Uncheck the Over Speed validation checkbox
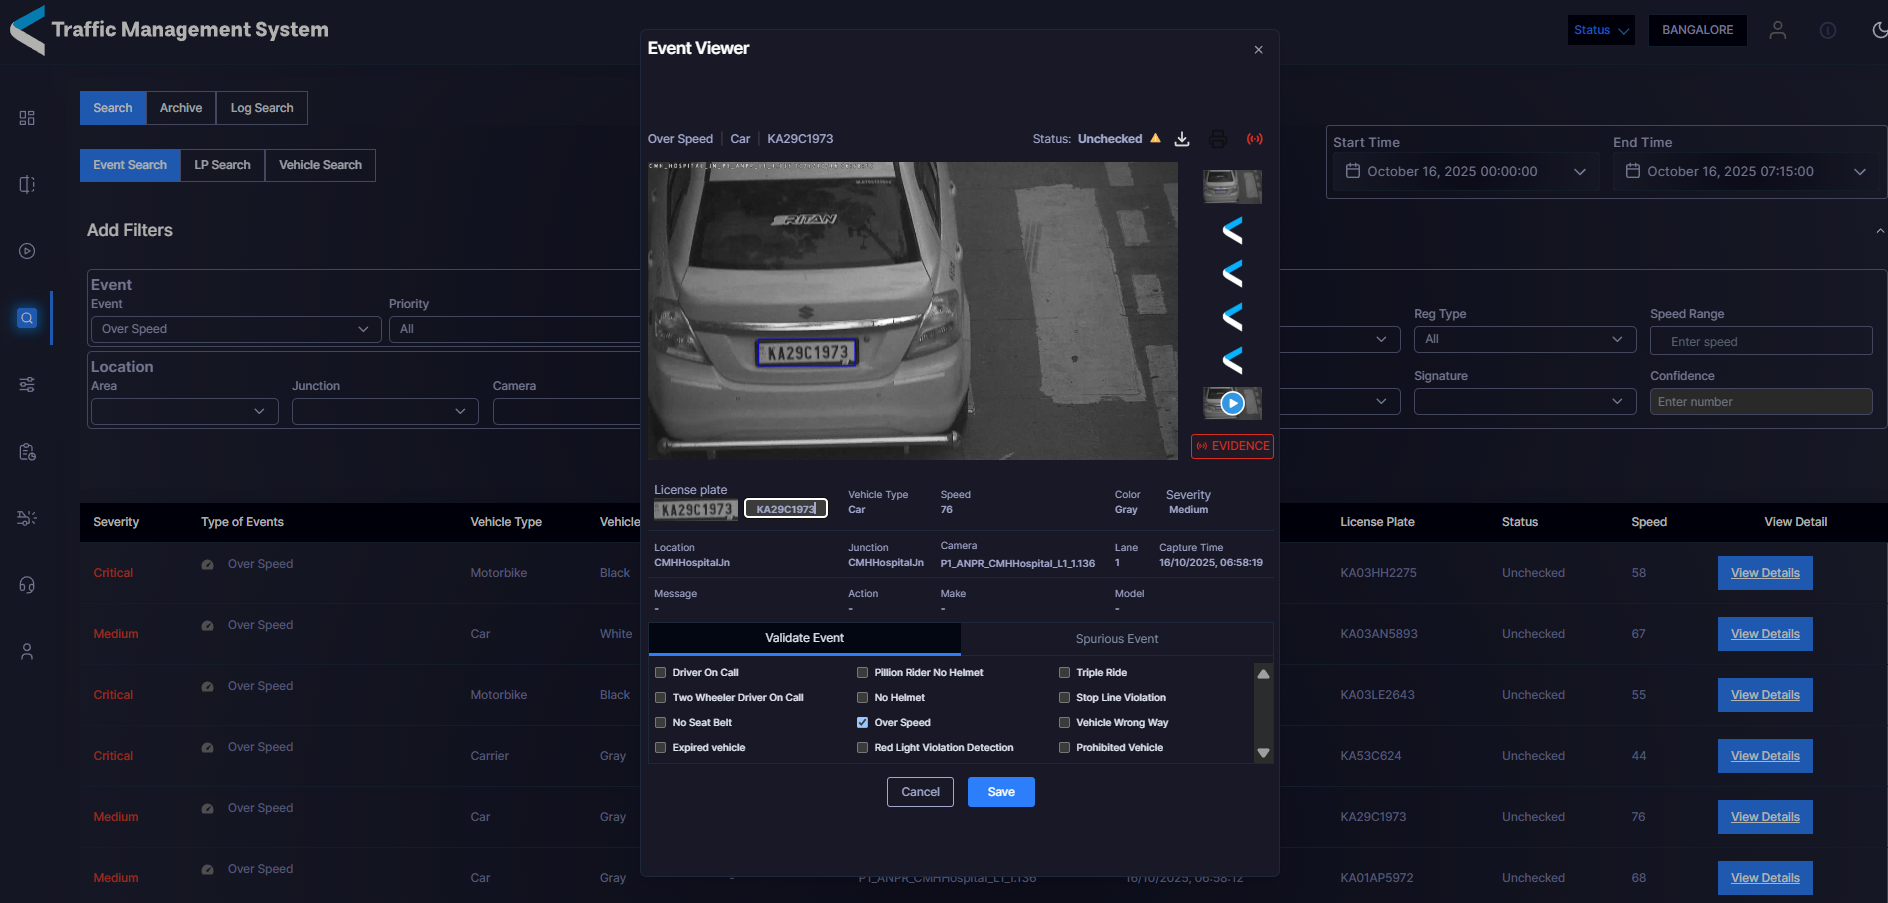1888x903 pixels. coord(861,722)
